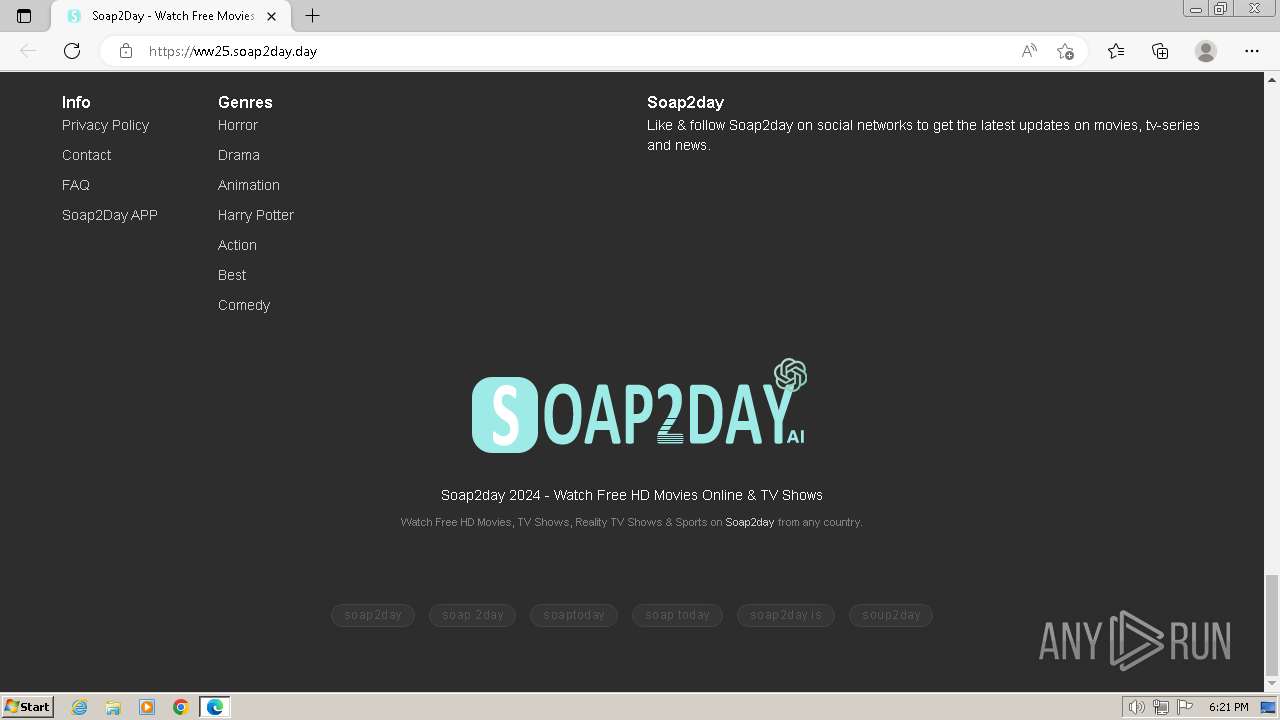Viewport: 1280px width, 720px height.
Task: Open the Action Center flag icon
Action: coord(1185,707)
